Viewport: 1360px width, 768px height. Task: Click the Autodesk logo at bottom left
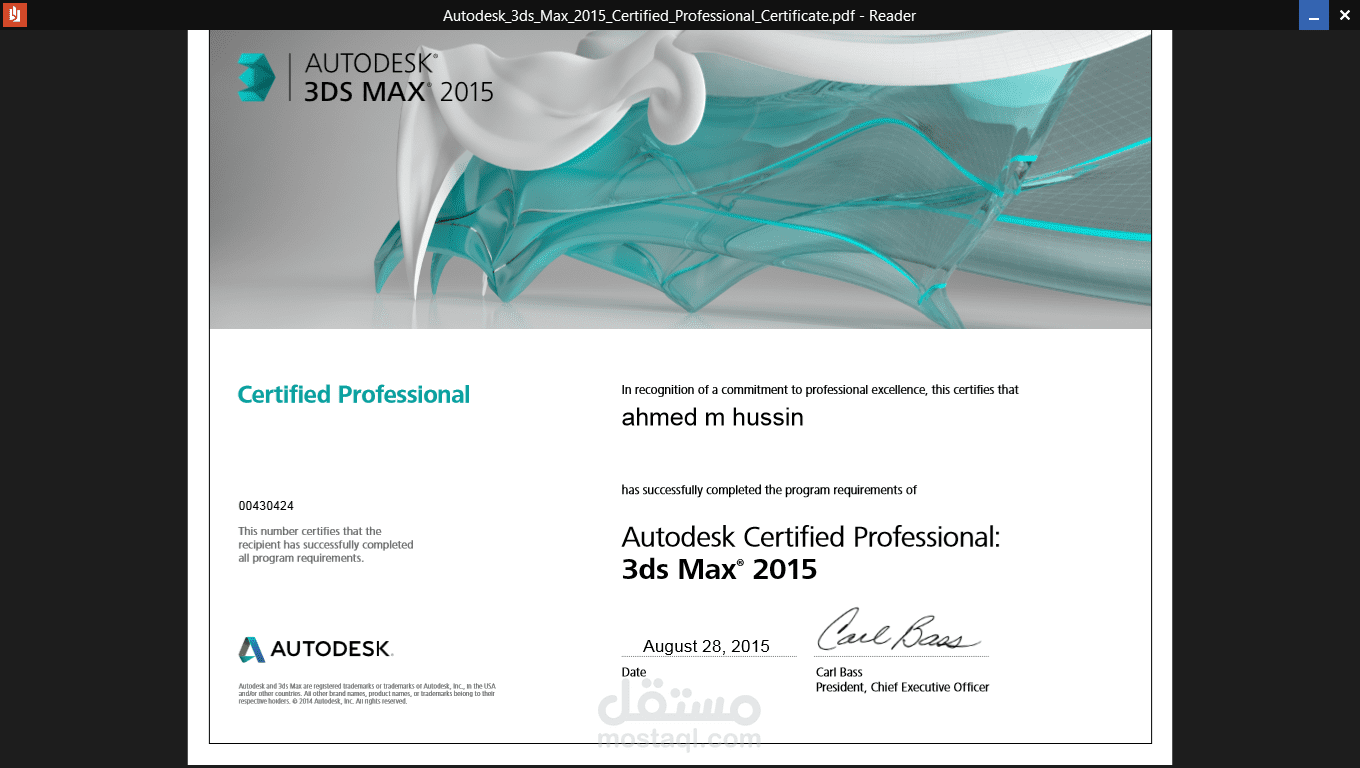point(315,649)
